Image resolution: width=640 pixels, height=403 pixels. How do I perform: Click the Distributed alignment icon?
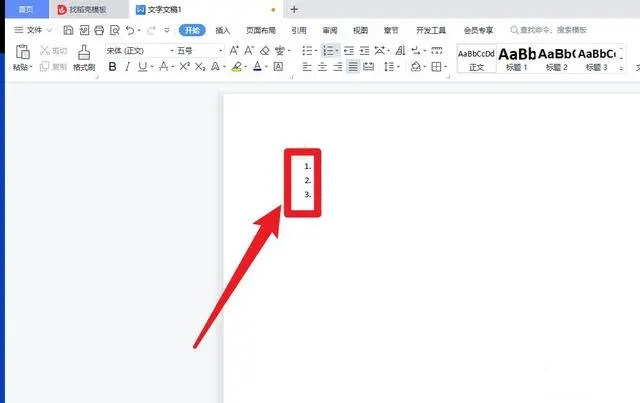pos(369,66)
